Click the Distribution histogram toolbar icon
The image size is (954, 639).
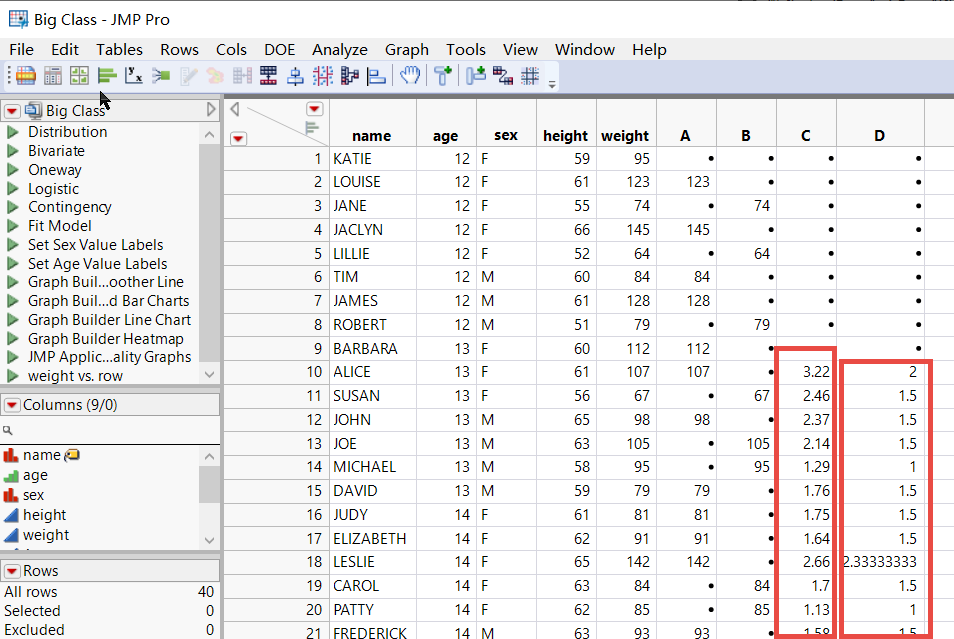point(107,75)
